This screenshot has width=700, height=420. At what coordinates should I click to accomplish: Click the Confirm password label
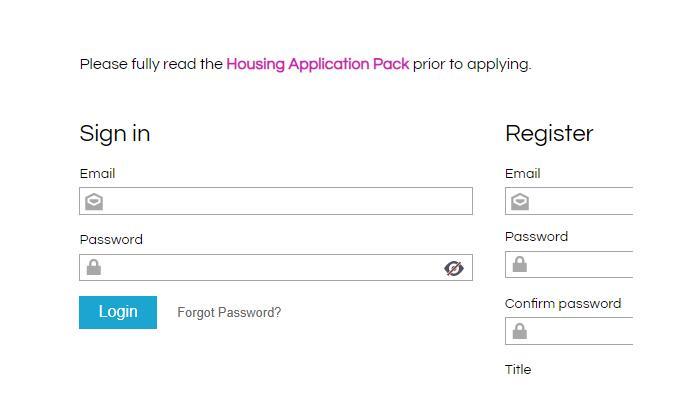563,304
